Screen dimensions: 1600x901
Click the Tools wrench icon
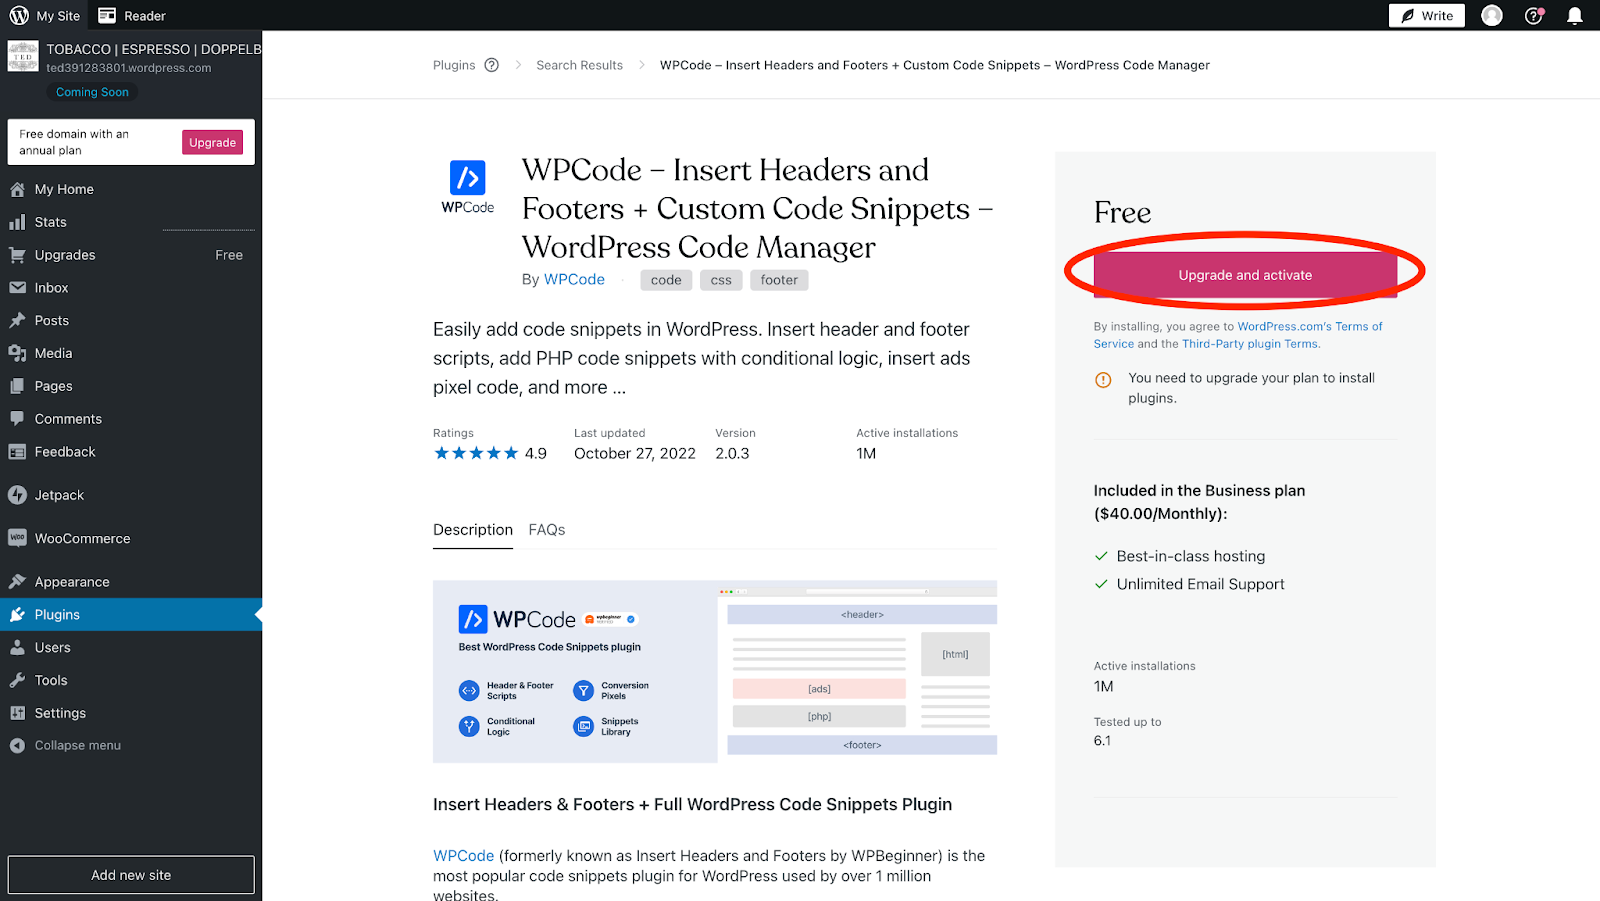pyautogui.click(x=17, y=680)
